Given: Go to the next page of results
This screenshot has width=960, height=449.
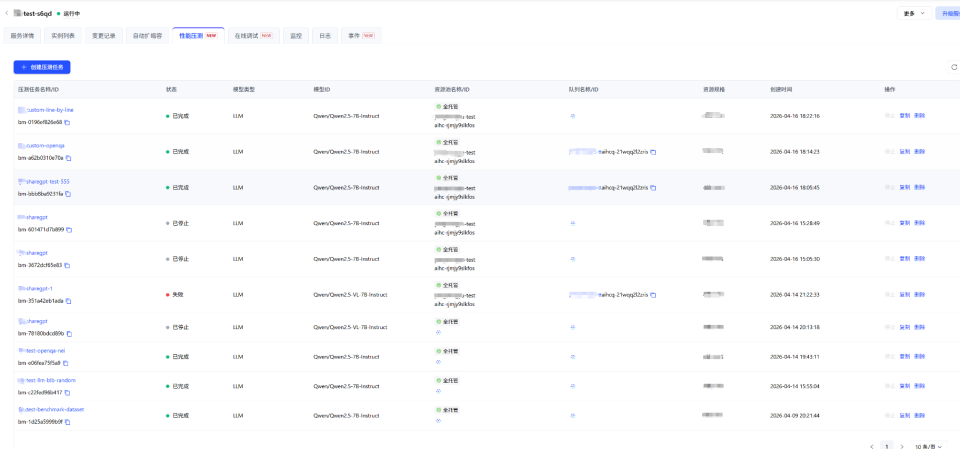Looking at the screenshot, I should click(x=902, y=446).
